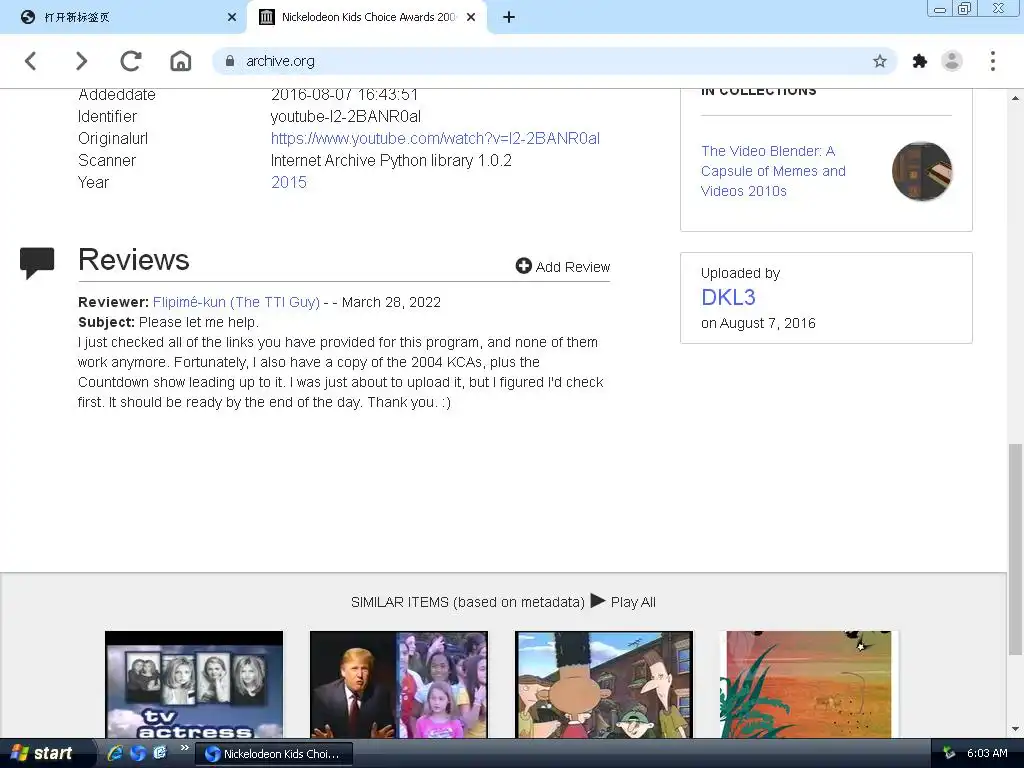This screenshot has width=1024, height=768.
Task: Play all similar items
Action: click(623, 601)
